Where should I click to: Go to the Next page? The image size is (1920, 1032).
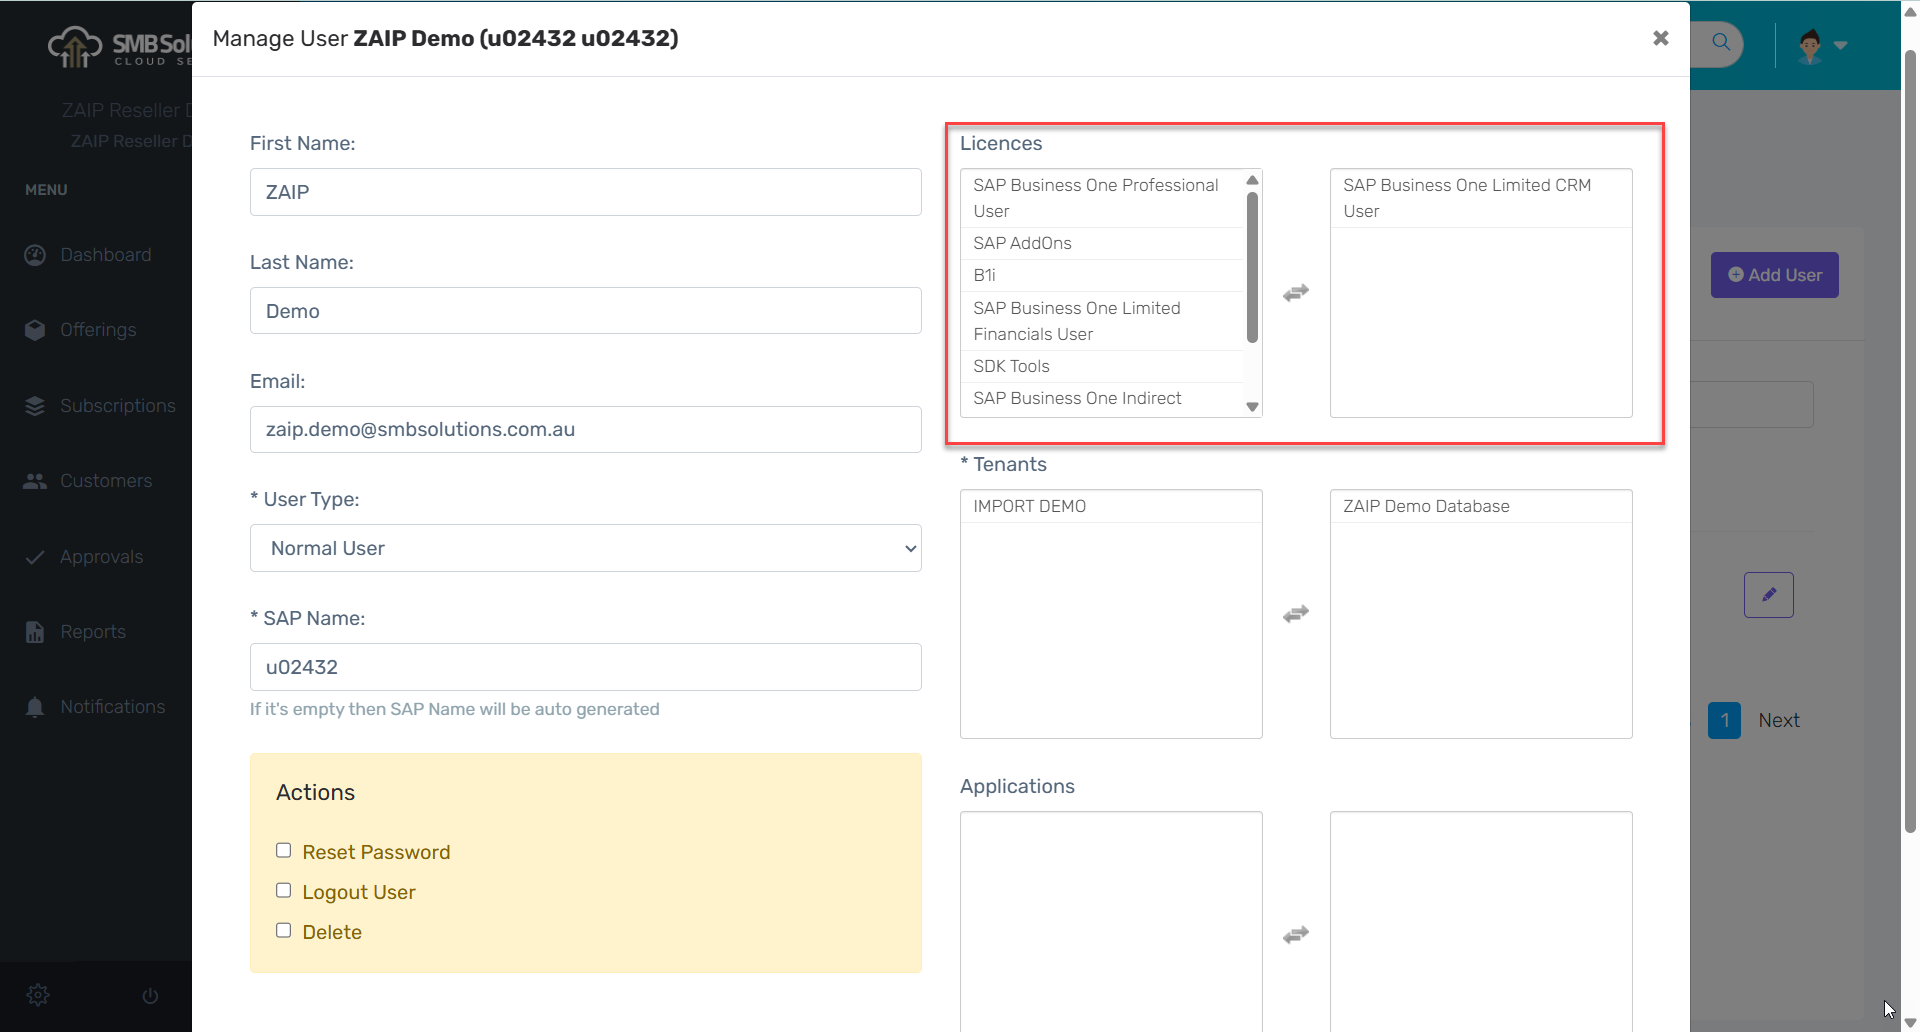tap(1779, 721)
